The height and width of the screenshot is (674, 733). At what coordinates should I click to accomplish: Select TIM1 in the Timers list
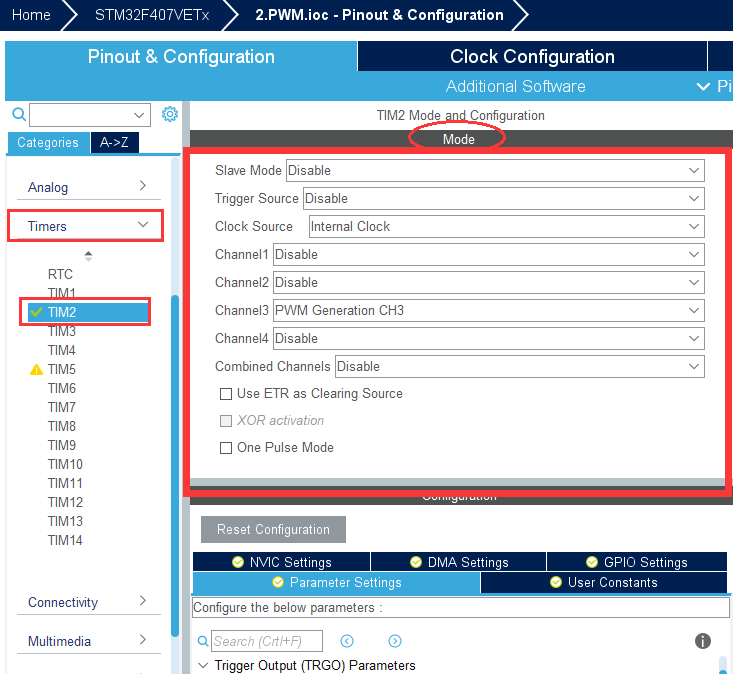click(62, 293)
